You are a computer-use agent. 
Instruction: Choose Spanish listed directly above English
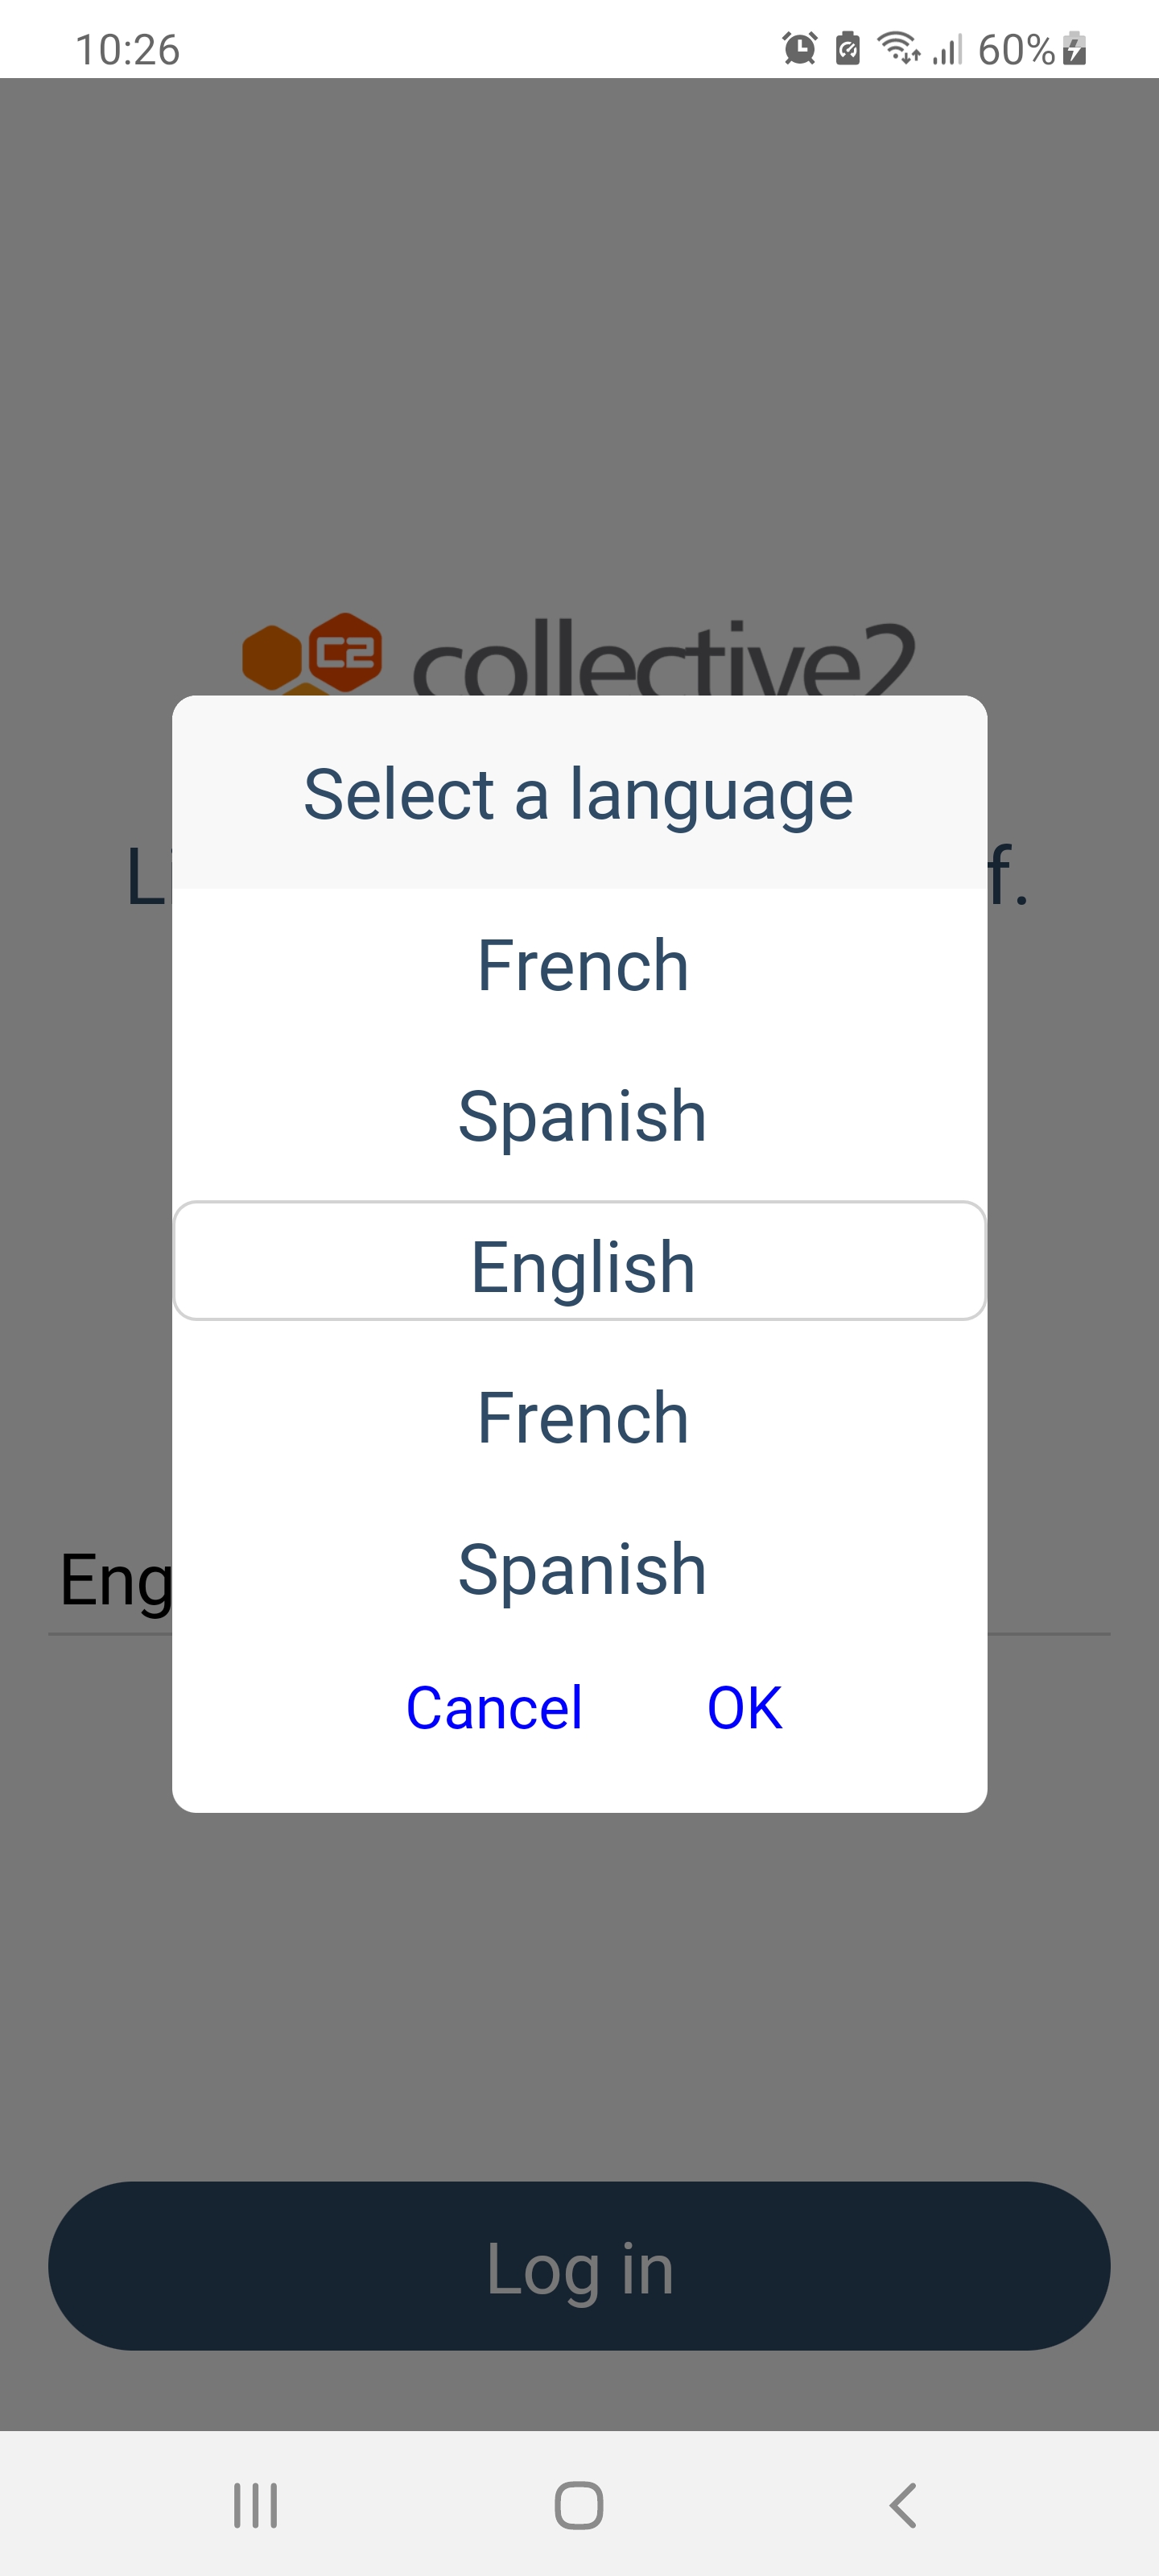[582, 1115]
